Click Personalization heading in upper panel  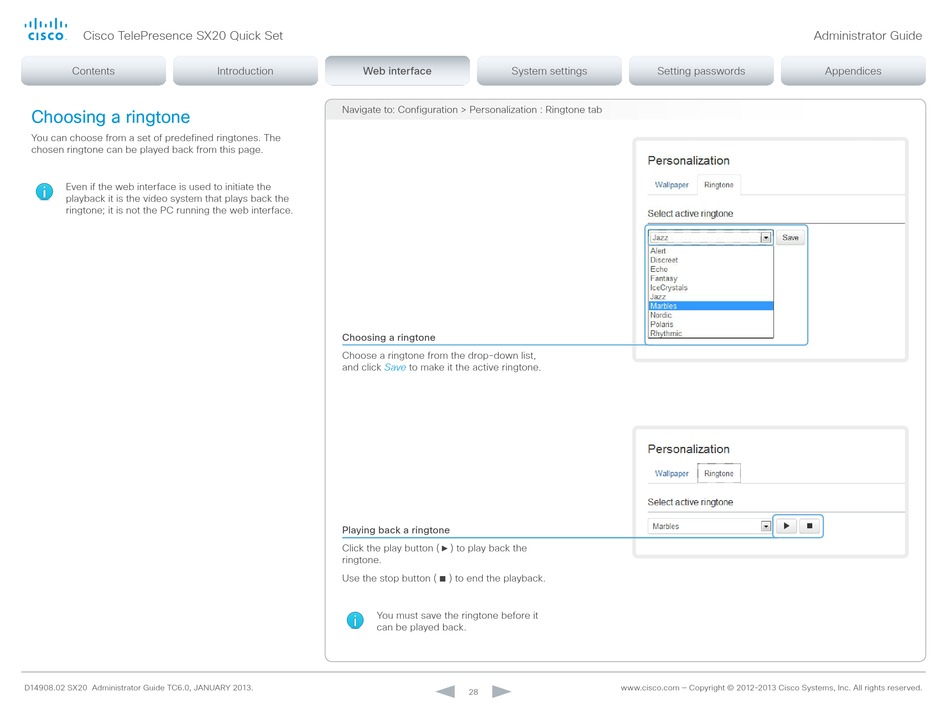point(688,160)
